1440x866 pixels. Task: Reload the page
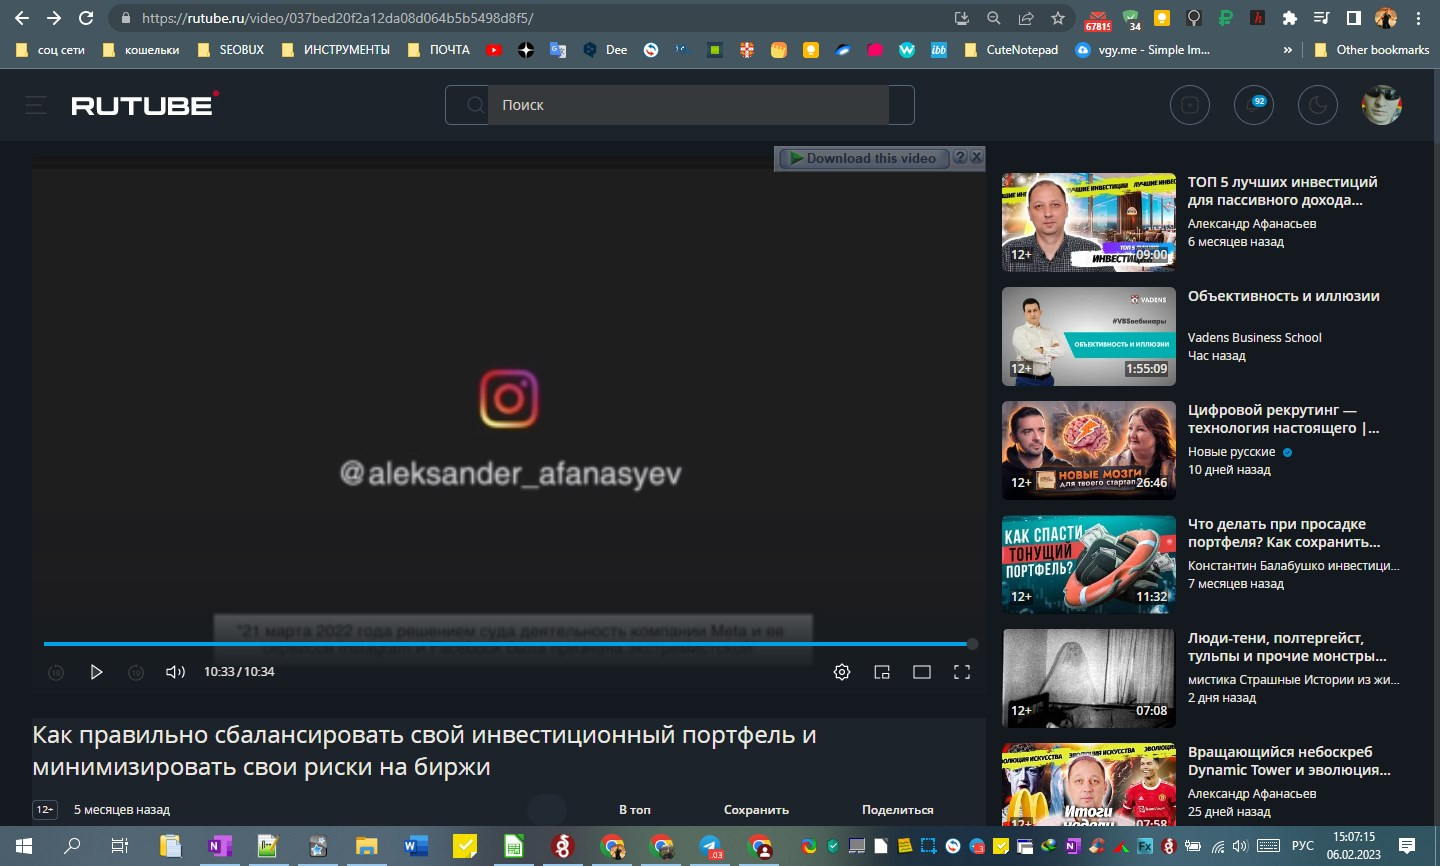(86, 18)
